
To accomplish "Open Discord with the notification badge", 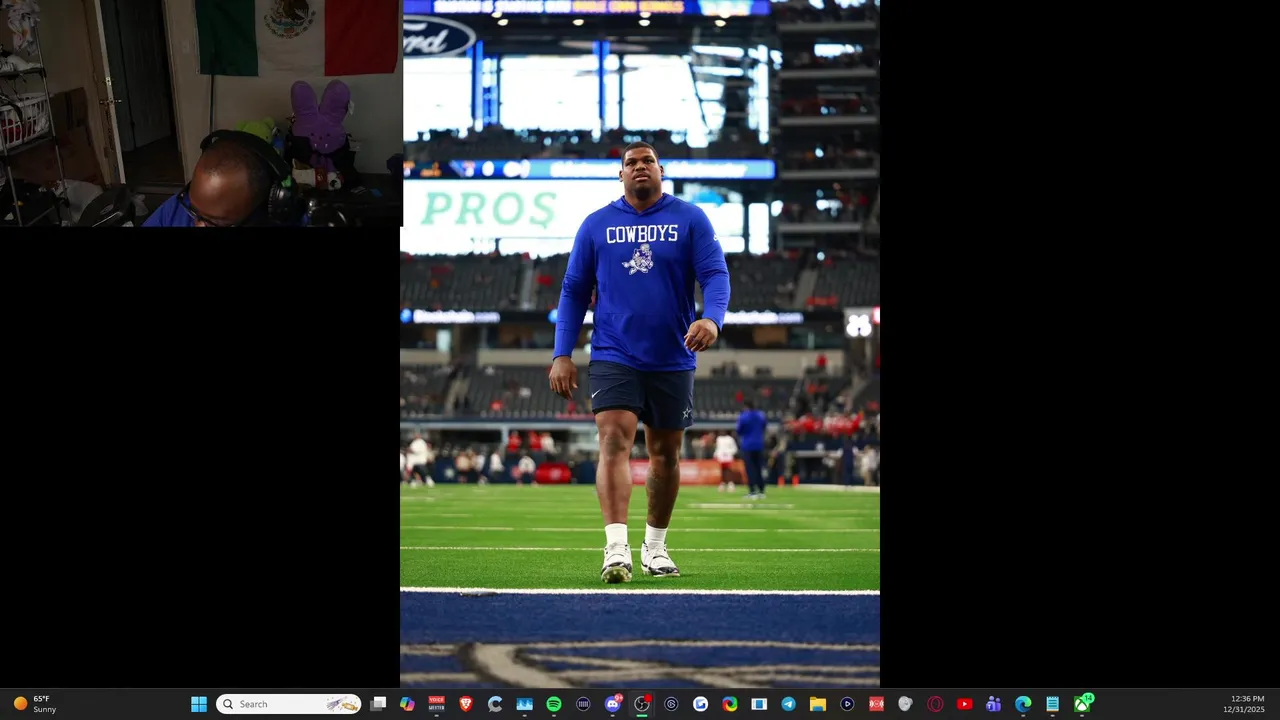I will (613, 704).
